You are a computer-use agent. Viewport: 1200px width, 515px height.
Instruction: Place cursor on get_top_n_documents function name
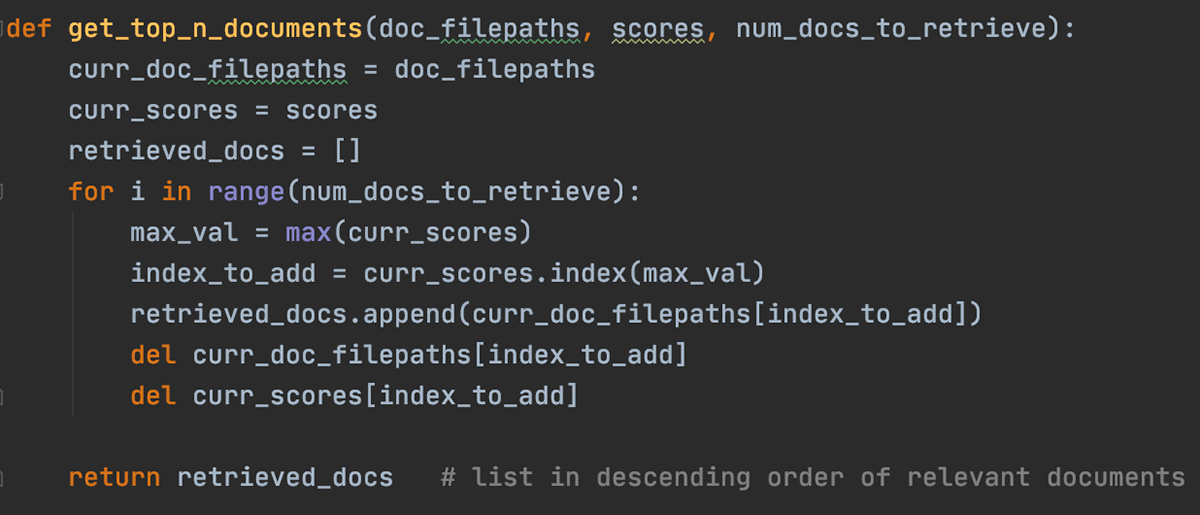[x=215, y=30]
